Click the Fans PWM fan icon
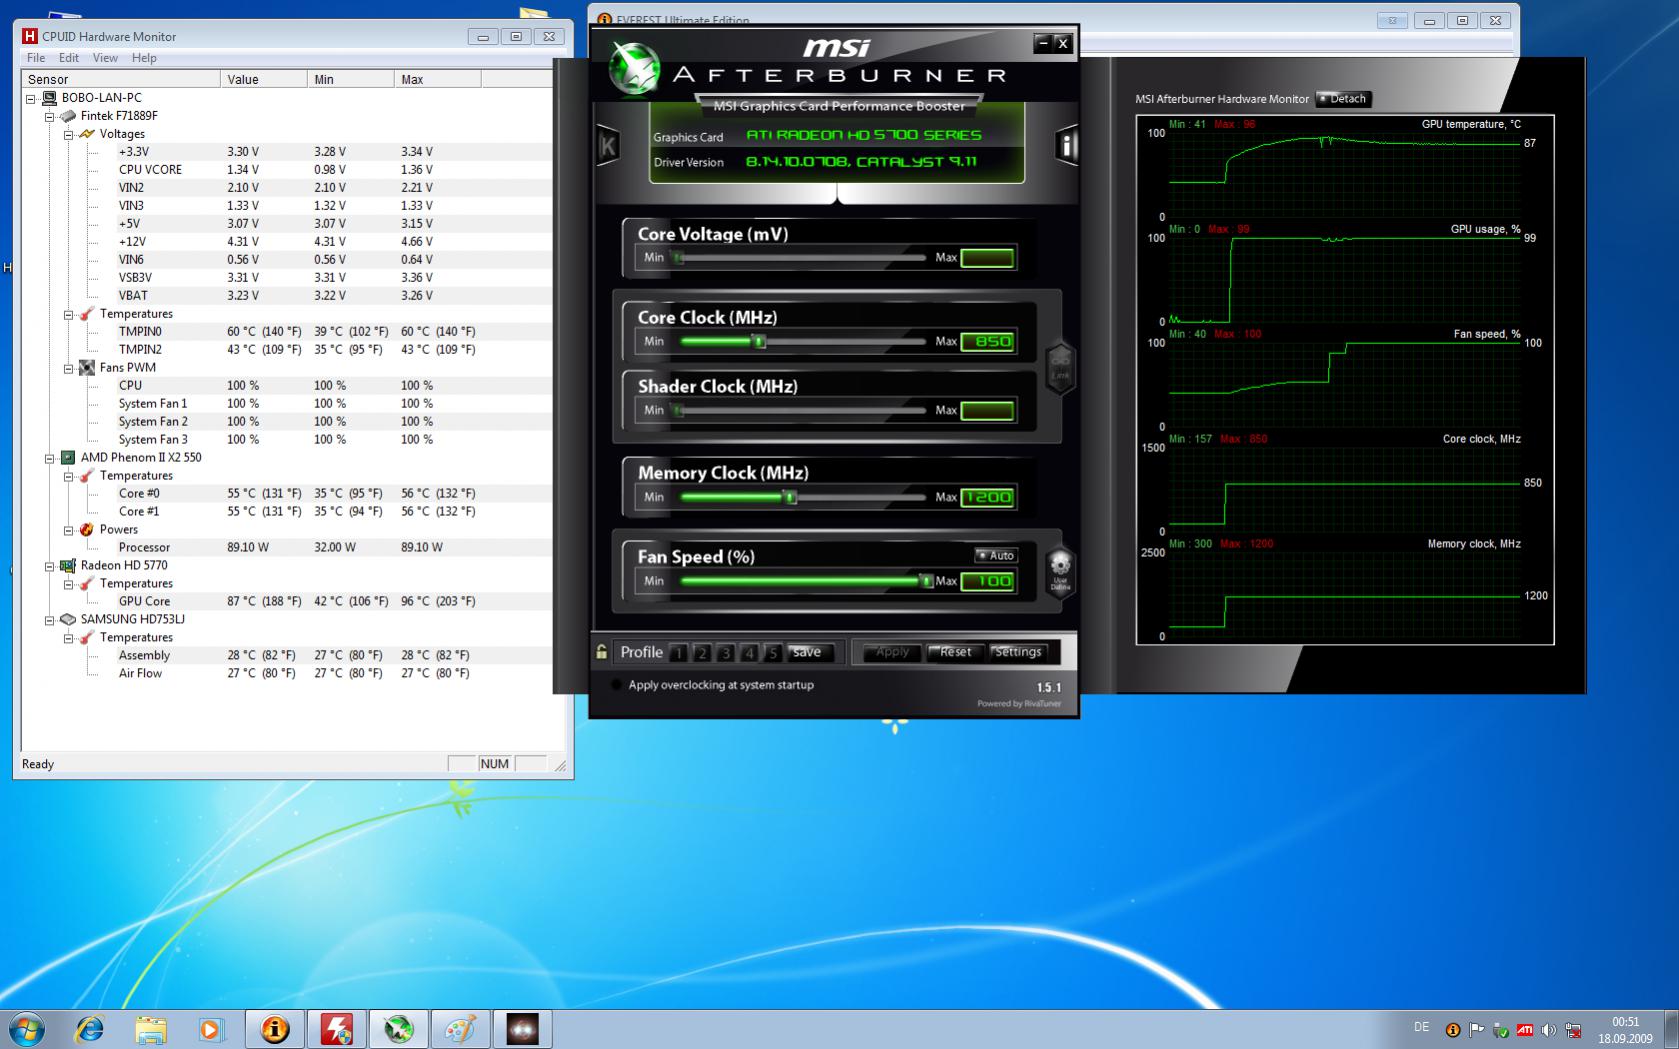The height and width of the screenshot is (1049, 1679). 87,368
